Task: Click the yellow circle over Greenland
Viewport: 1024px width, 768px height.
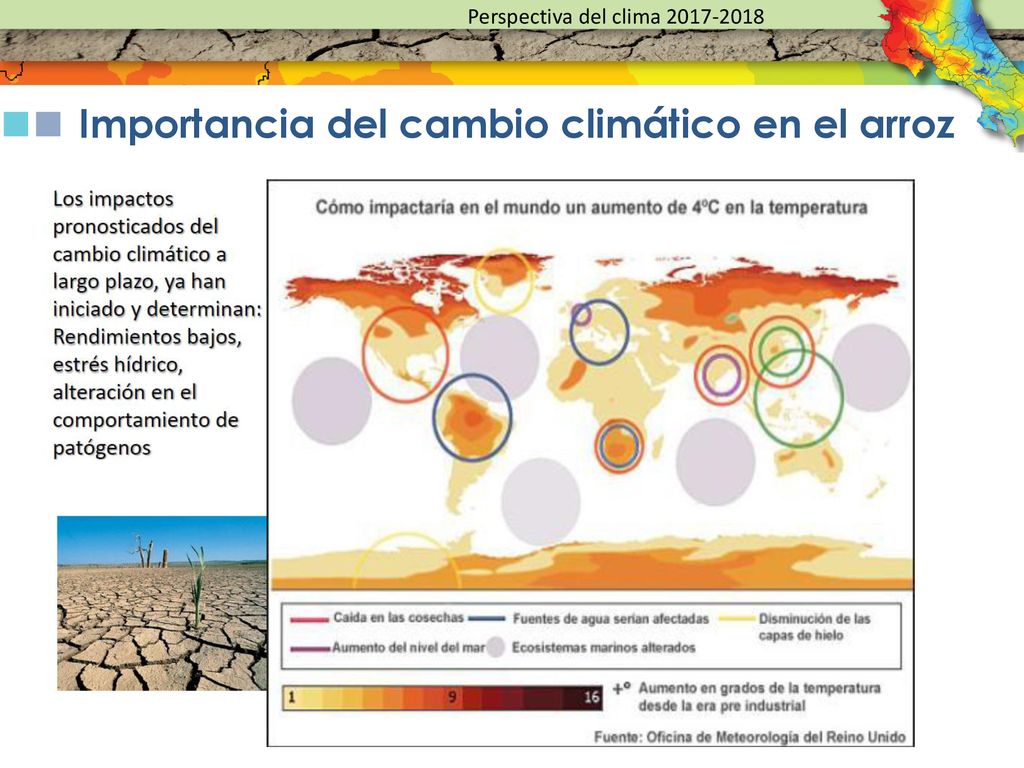Action: coord(503,280)
